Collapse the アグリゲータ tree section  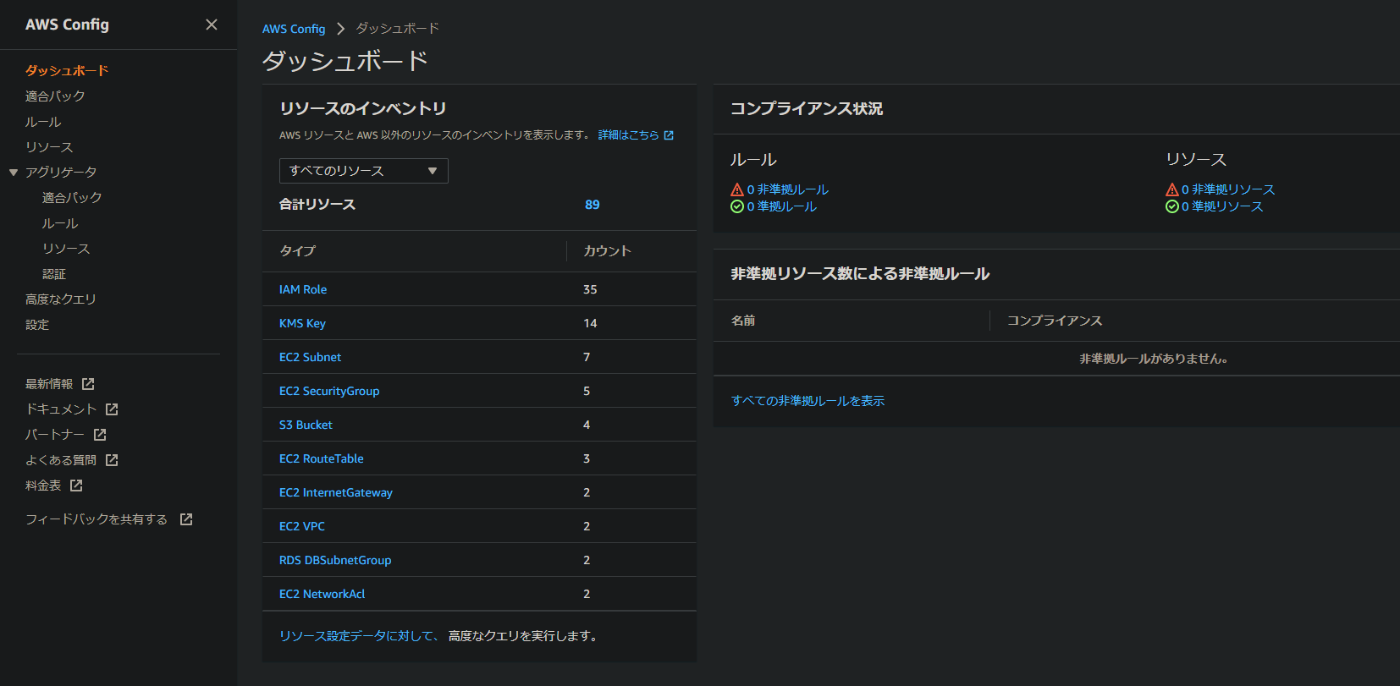click(14, 172)
